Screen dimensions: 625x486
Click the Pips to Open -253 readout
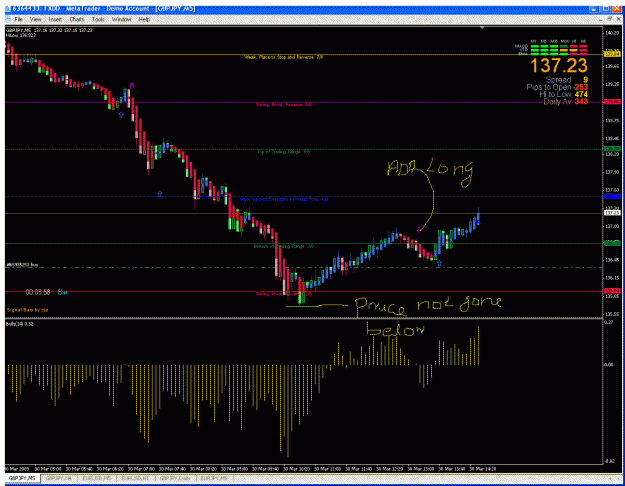point(557,87)
